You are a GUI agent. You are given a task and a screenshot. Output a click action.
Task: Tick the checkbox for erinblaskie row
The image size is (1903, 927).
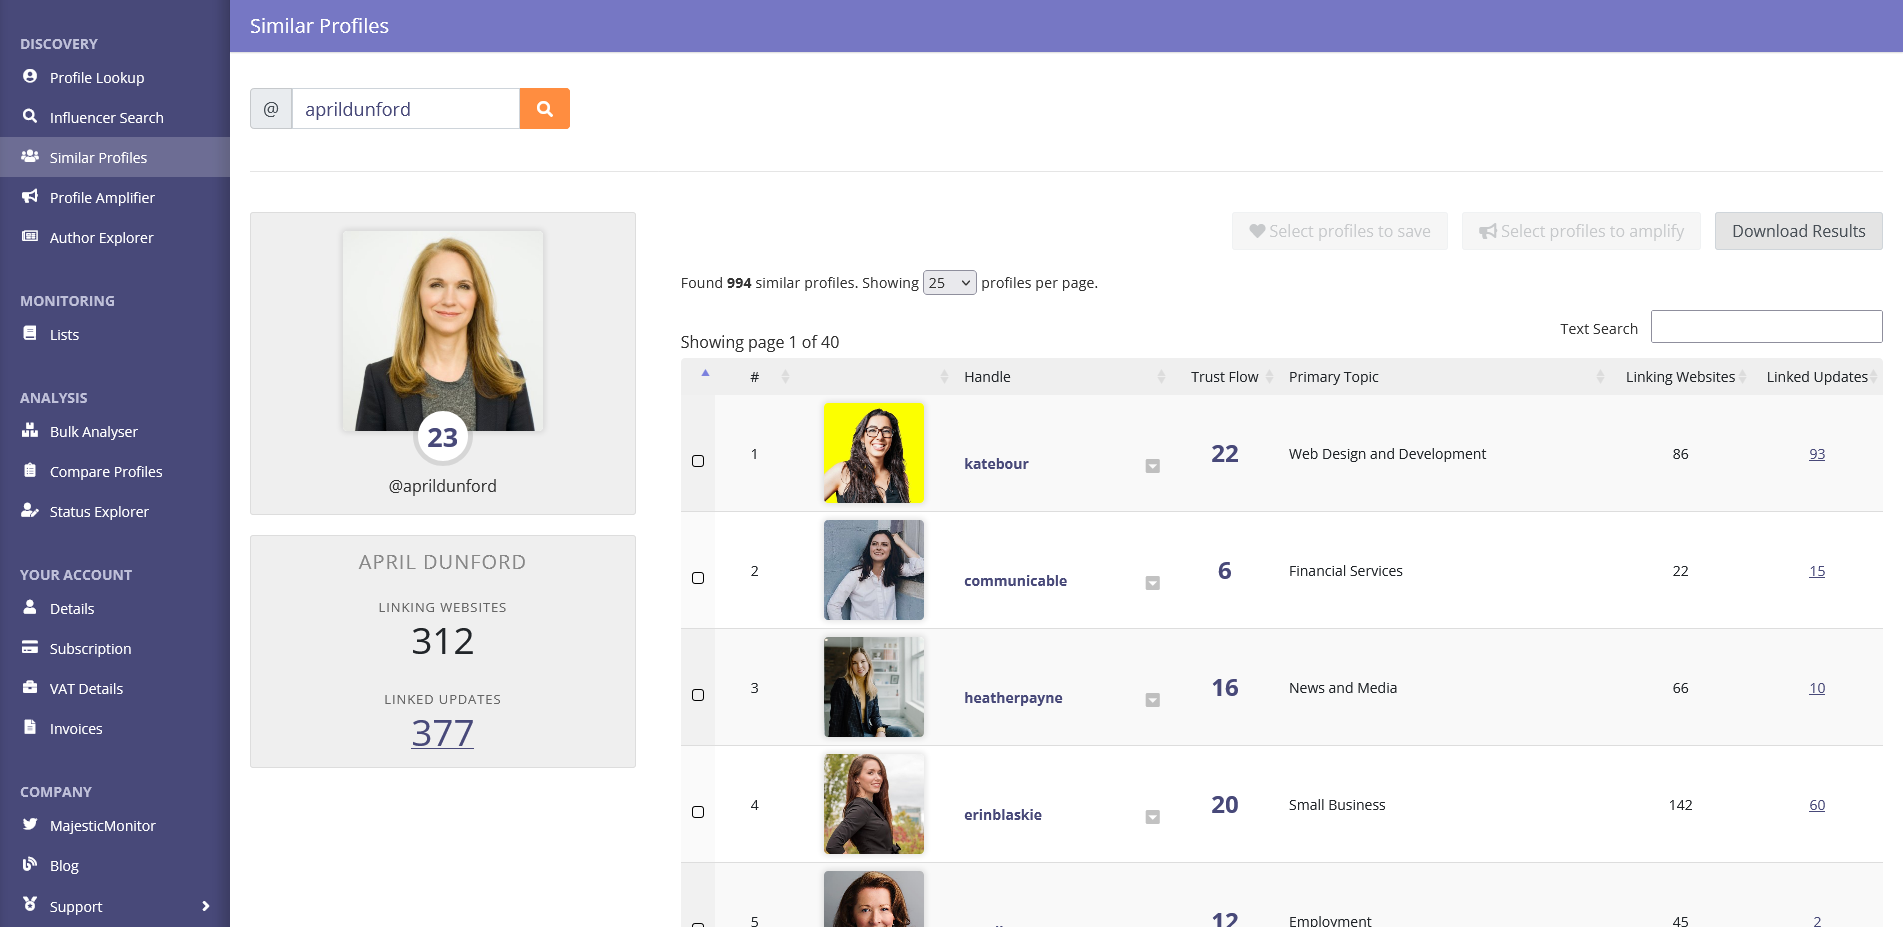(x=698, y=812)
